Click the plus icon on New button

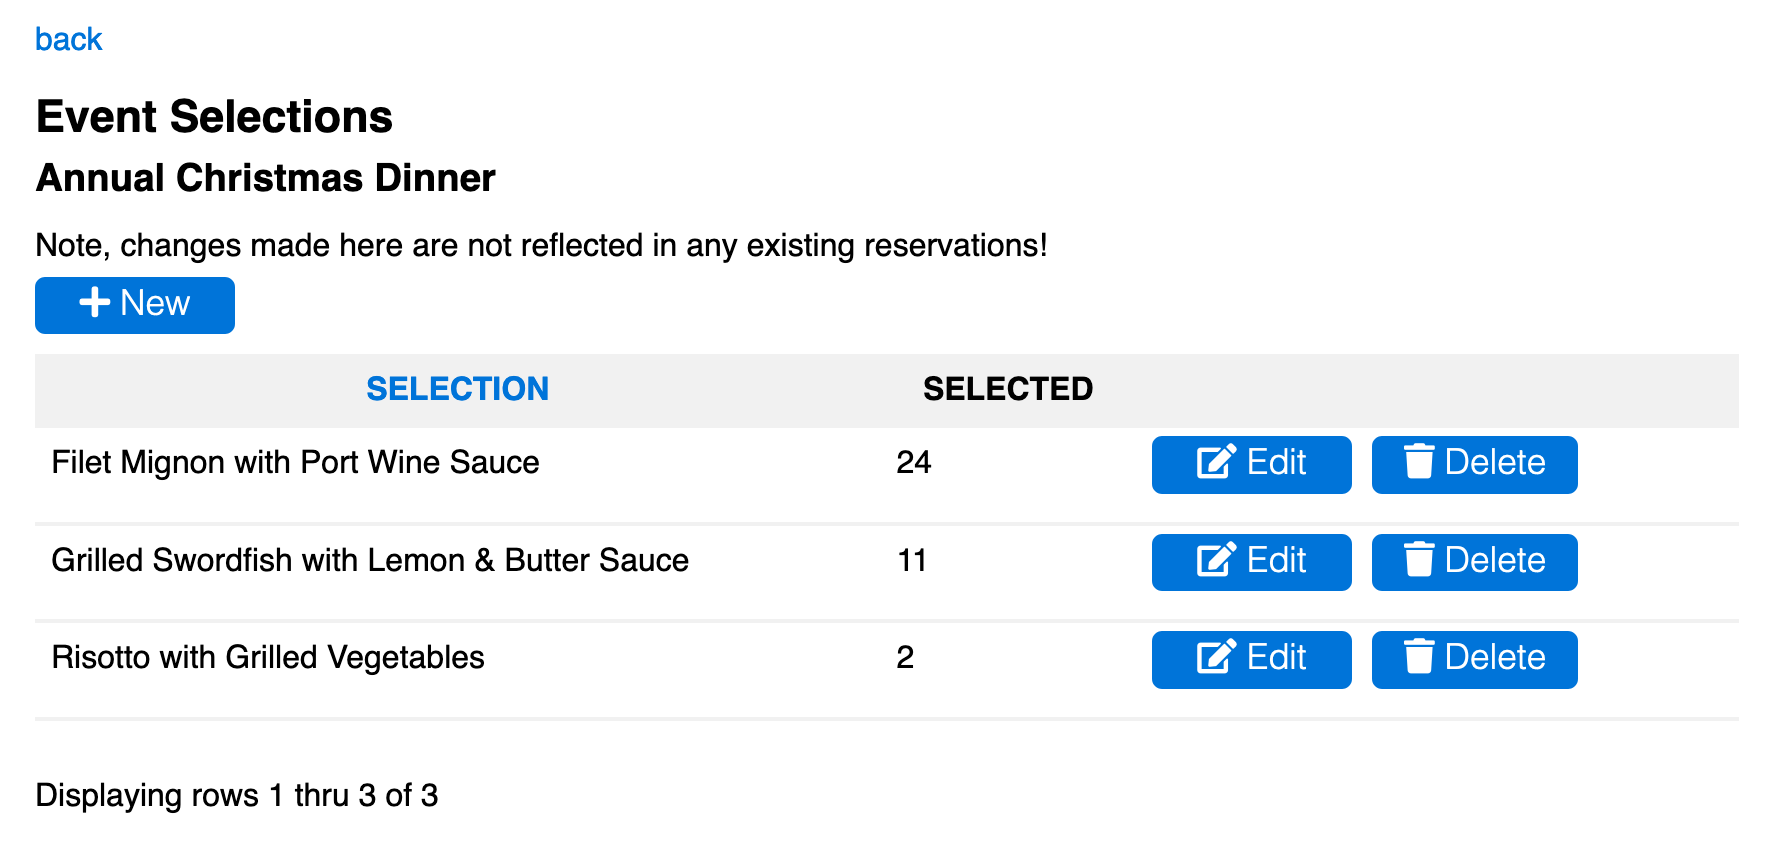click(94, 302)
